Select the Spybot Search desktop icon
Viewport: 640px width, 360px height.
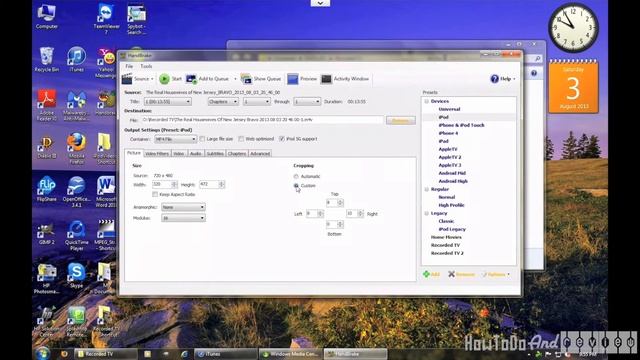click(136, 19)
